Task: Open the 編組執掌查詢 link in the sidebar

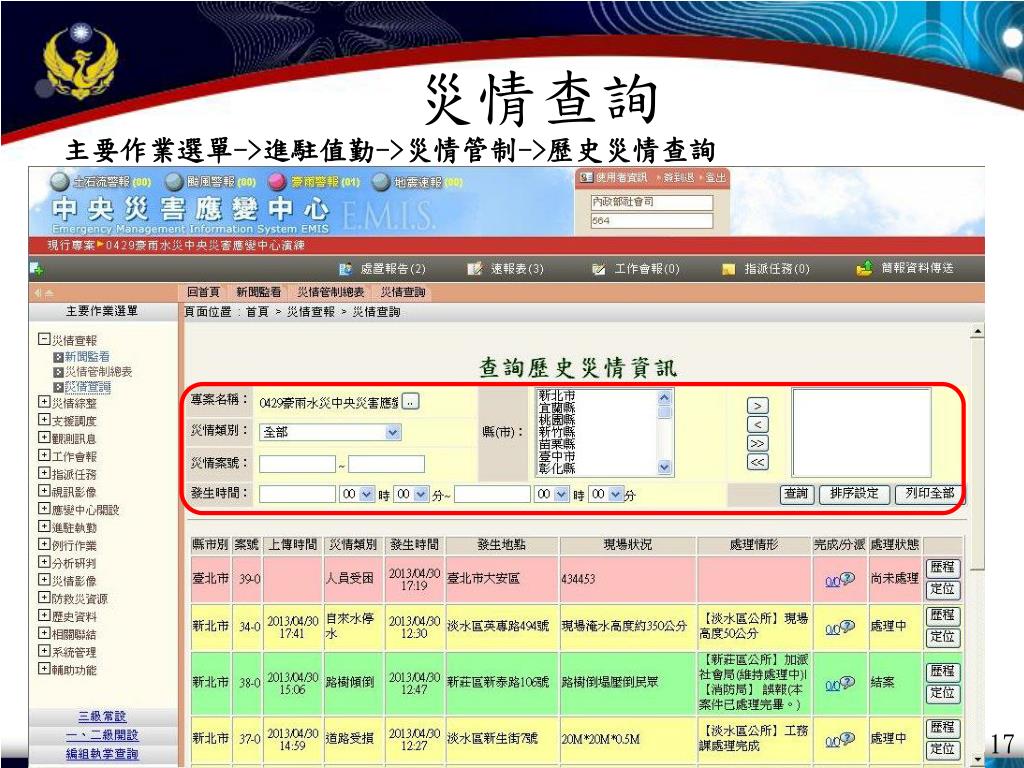Action: click(x=102, y=754)
